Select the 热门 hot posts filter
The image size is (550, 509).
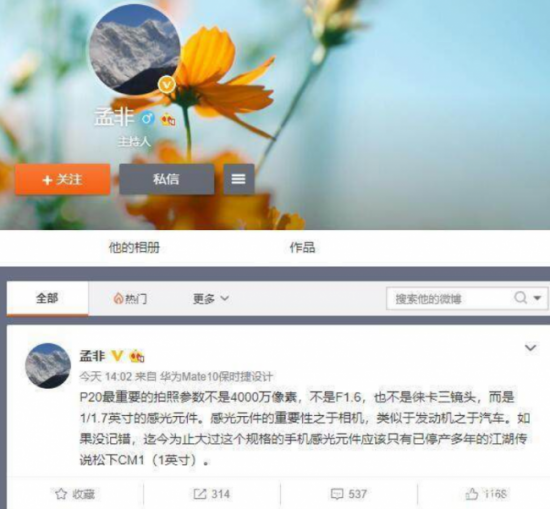(x=130, y=299)
